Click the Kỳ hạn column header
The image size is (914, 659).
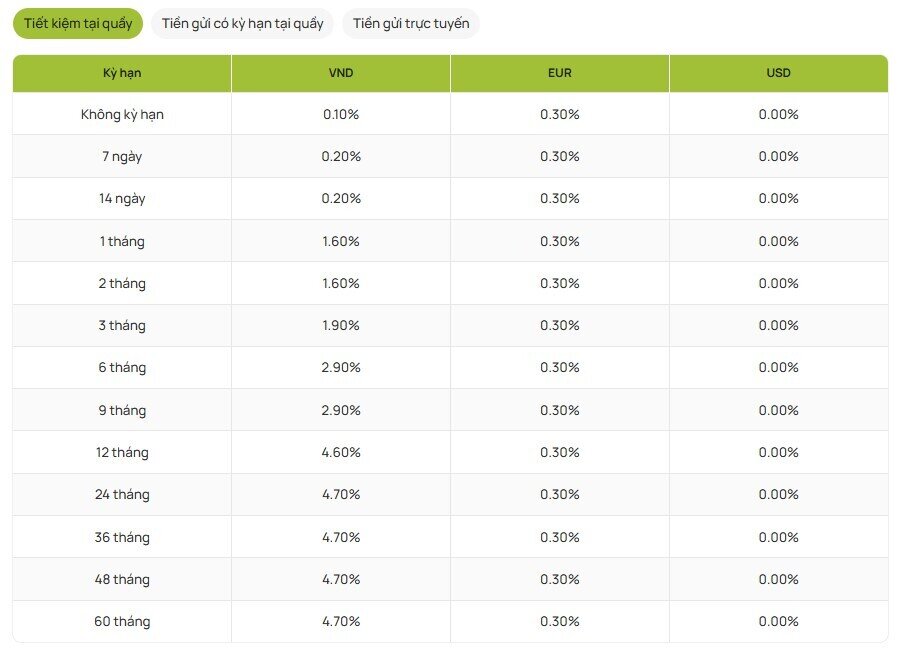click(x=122, y=73)
